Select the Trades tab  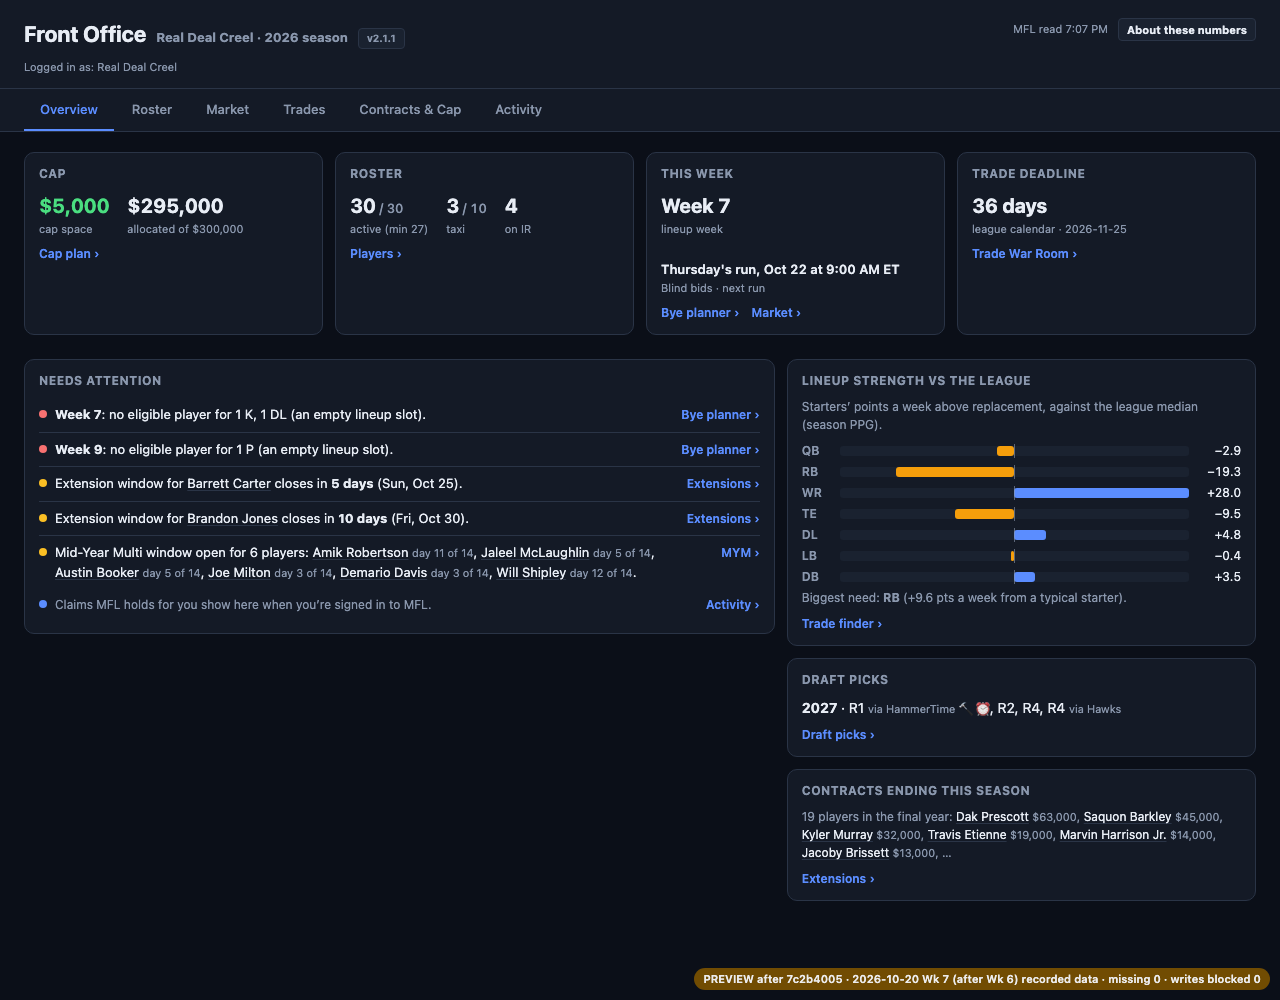point(304,110)
